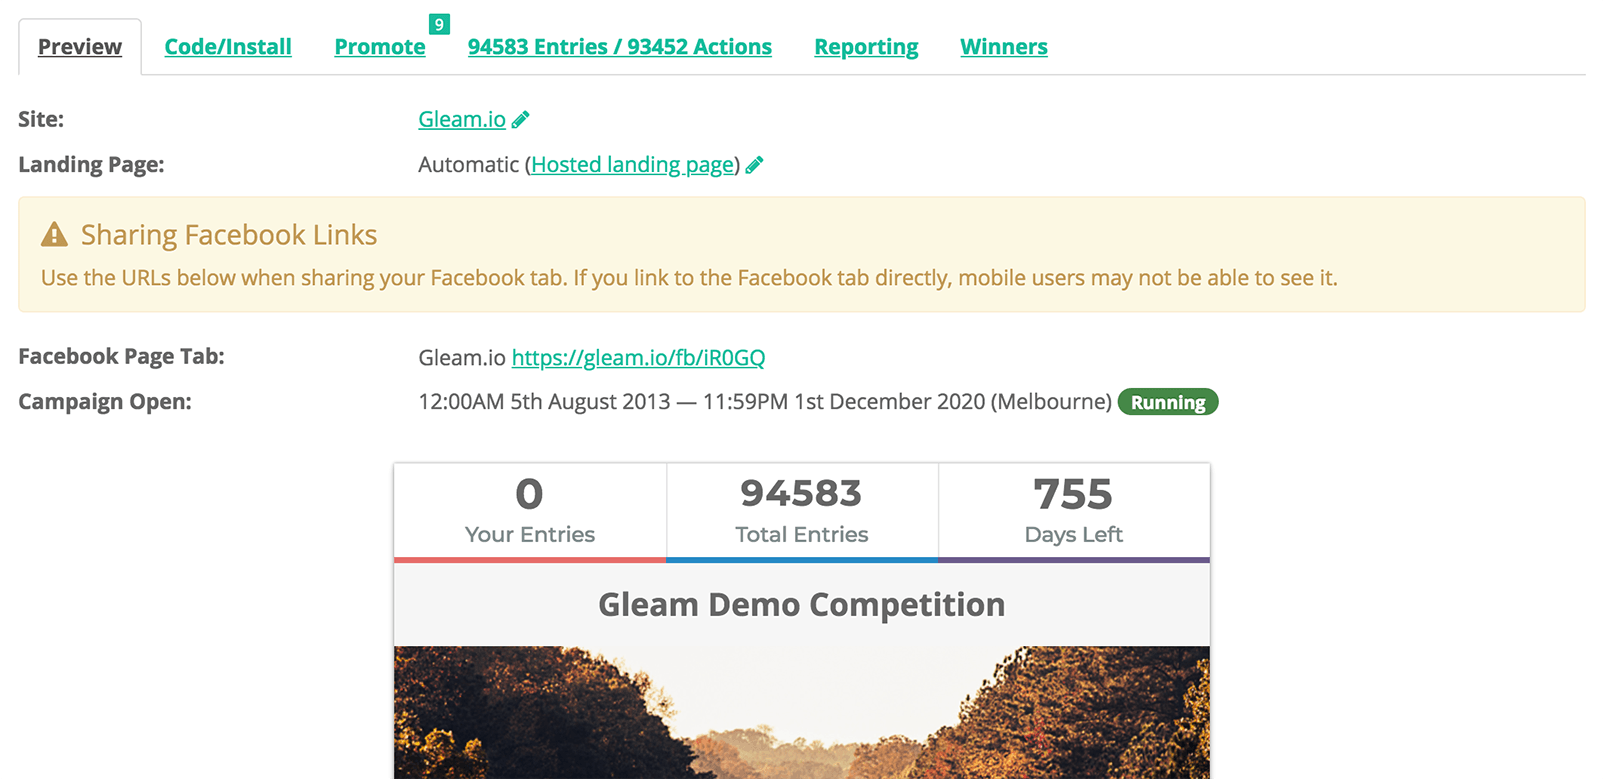Click the Sharing Facebook Links alert heading
Viewport: 1604px width, 779px height.
[229, 235]
